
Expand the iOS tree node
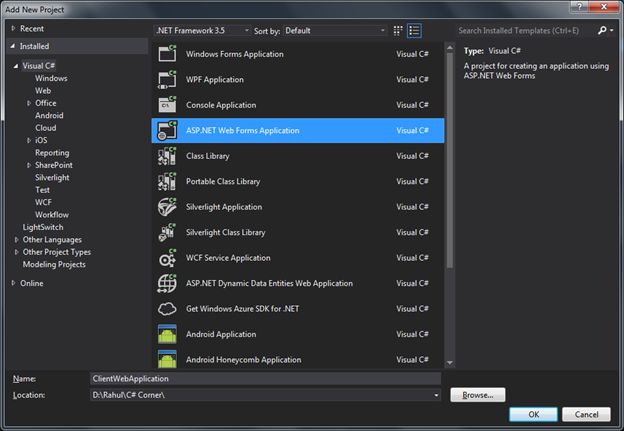click(29, 140)
